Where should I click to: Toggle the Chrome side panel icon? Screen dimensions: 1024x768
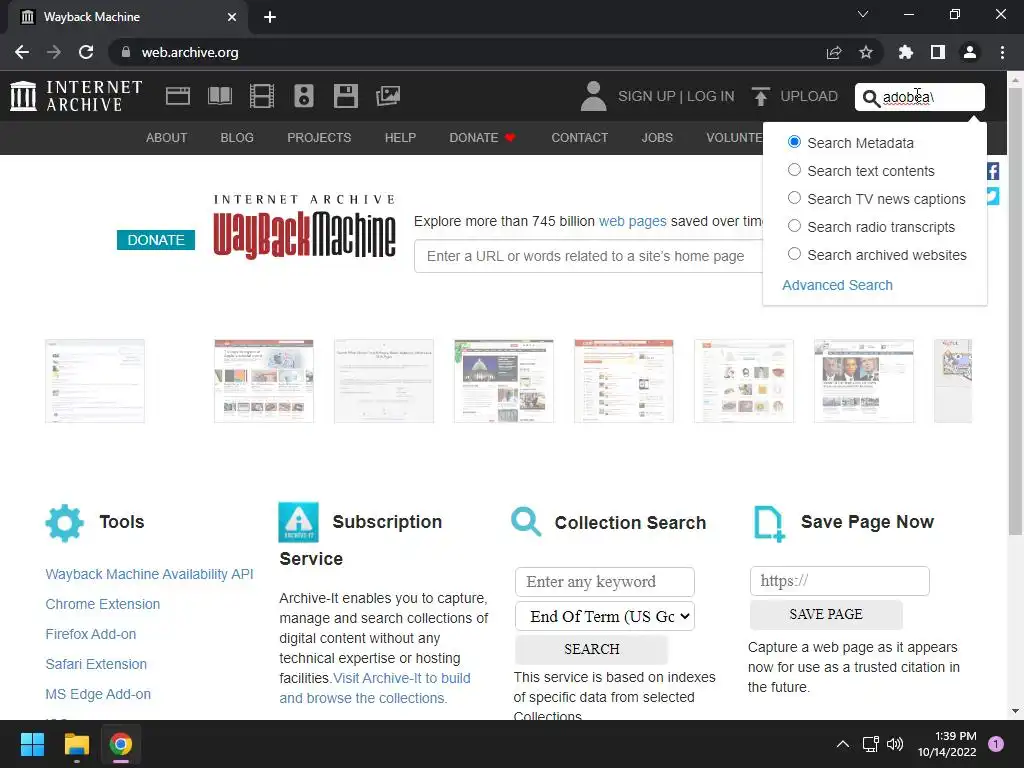pos(938,52)
